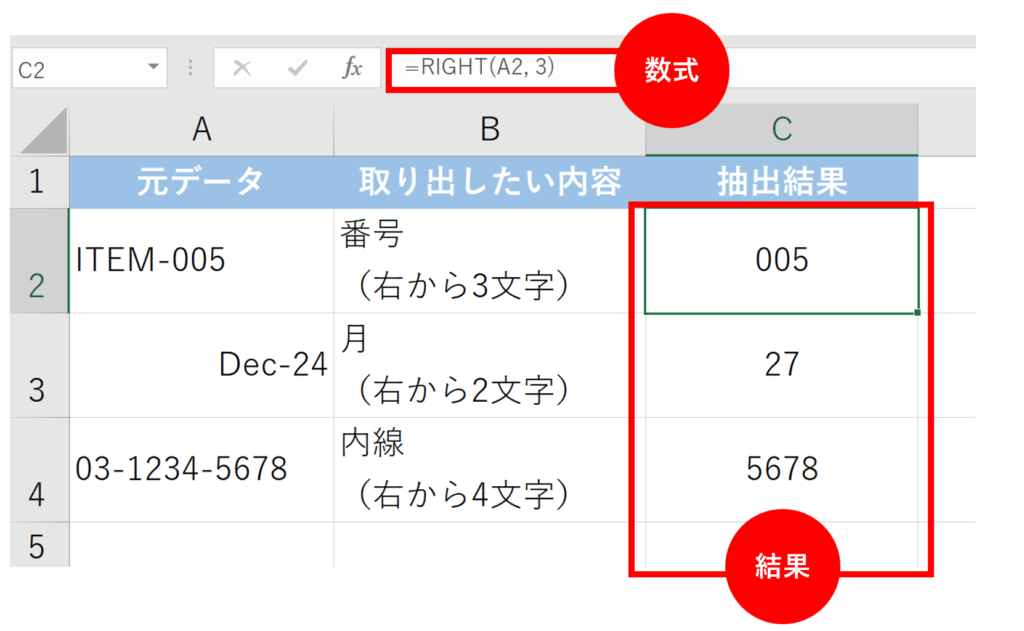This screenshot has height=631, width=1024.
Task: Click cell showing 03-1234-5678
Action: tap(202, 468)
